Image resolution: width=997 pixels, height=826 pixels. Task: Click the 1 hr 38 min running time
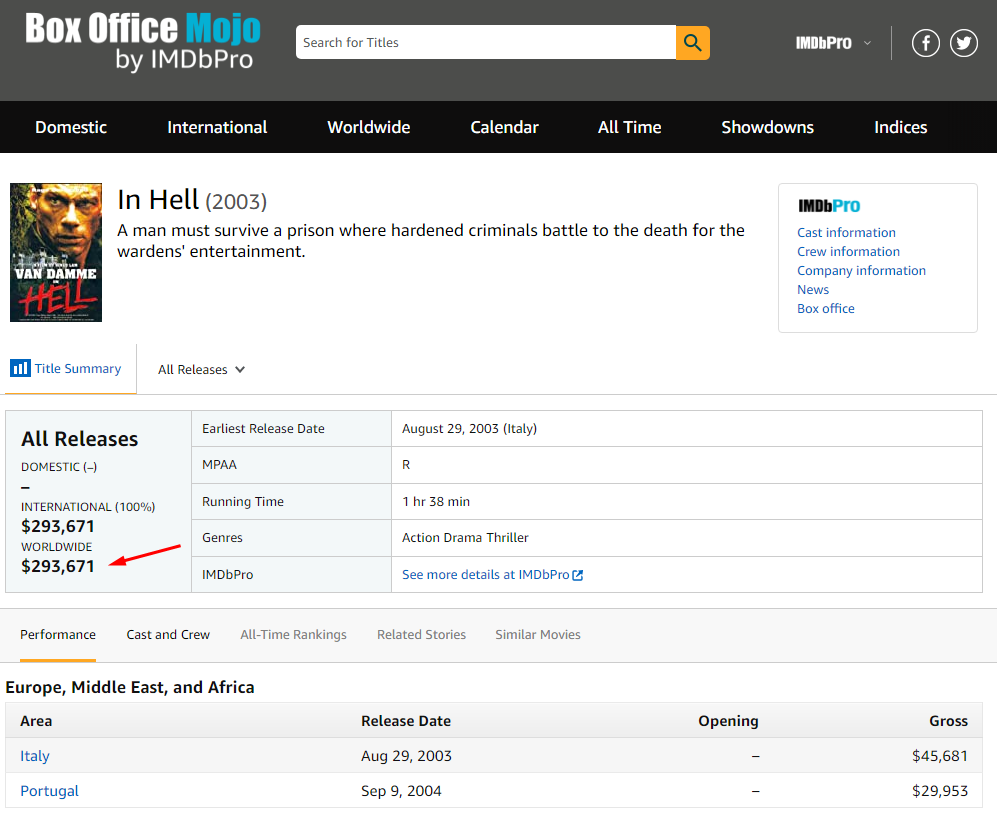[x=436, y=502]
